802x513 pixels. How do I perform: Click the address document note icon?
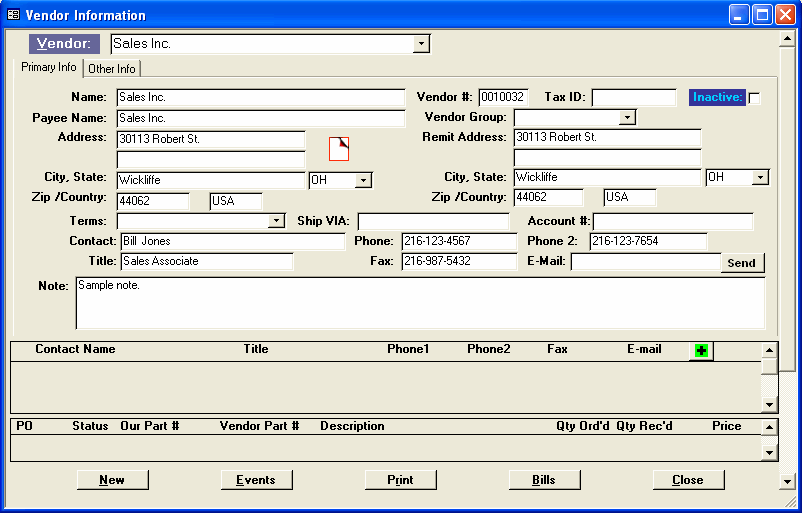click(x=339, y=148)
